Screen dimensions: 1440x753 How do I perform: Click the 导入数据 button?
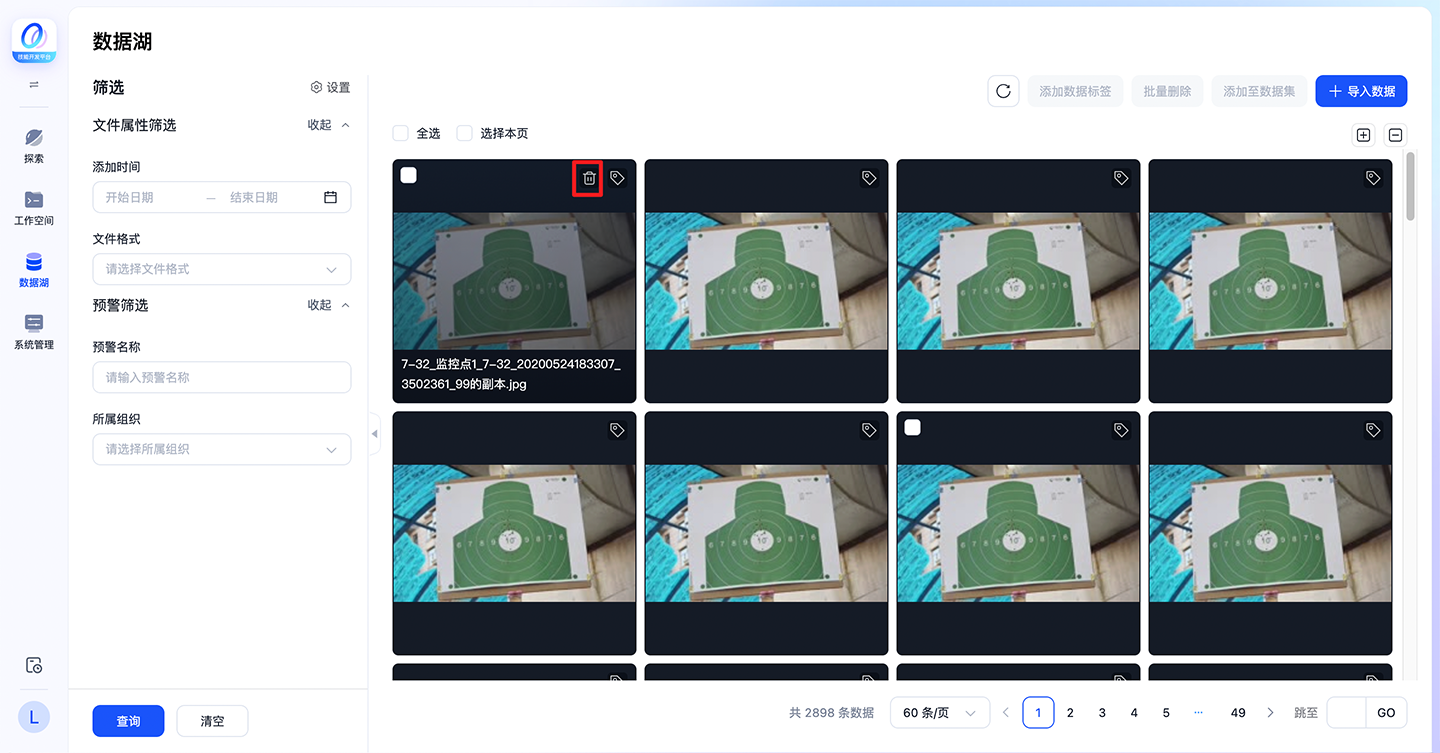1361,91
